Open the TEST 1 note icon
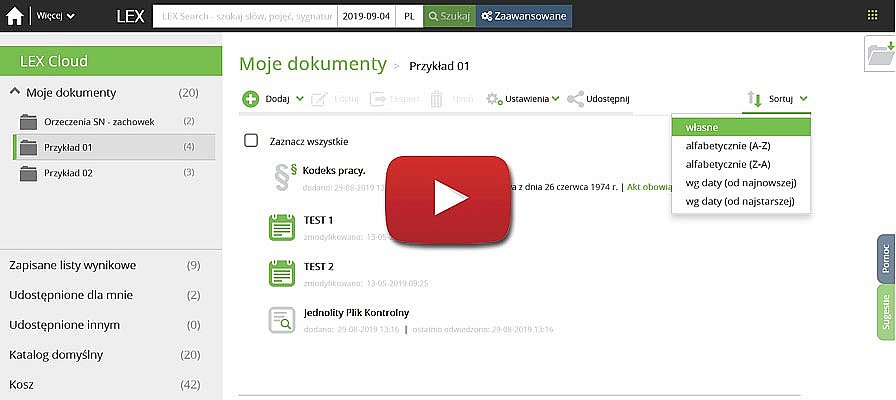This screenshot has height=400, width=896. (x=284, y=227)
